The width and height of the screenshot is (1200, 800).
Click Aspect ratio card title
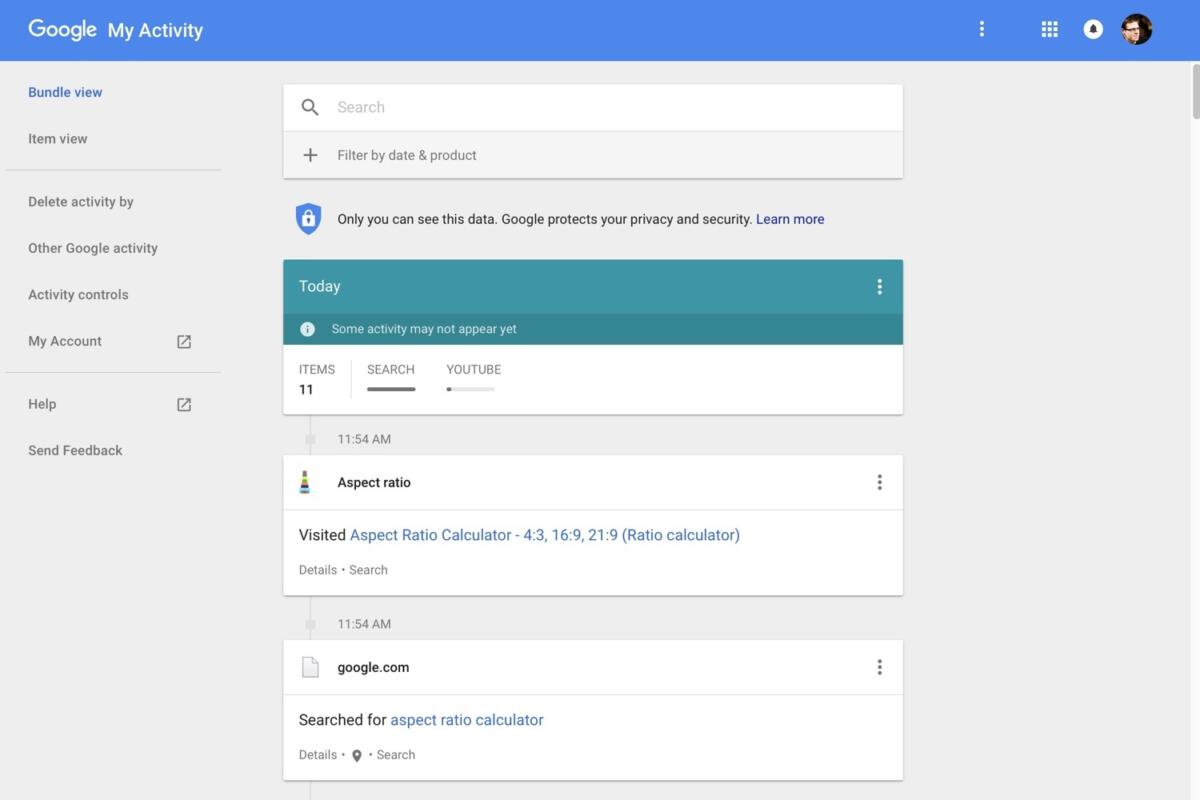374,482
